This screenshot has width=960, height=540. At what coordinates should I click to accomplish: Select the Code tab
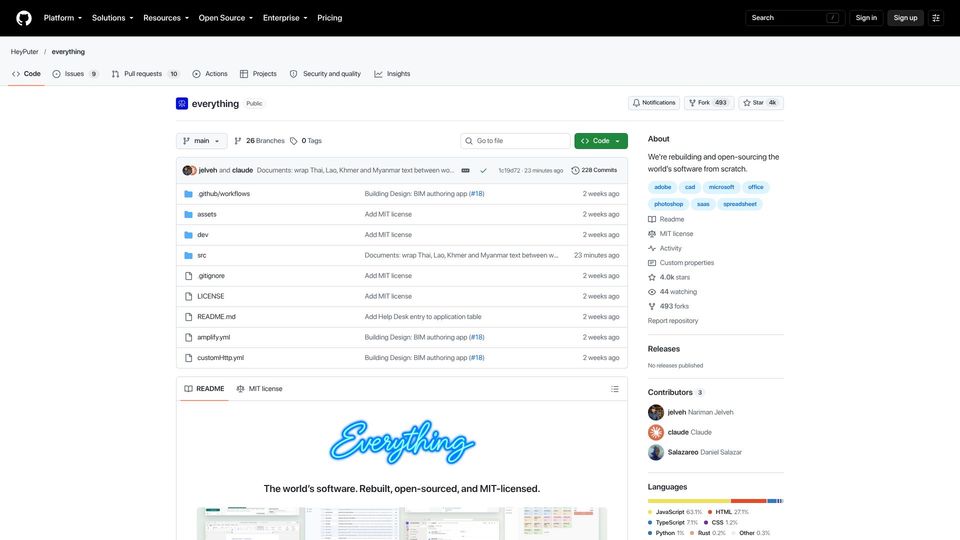[26, 74]
